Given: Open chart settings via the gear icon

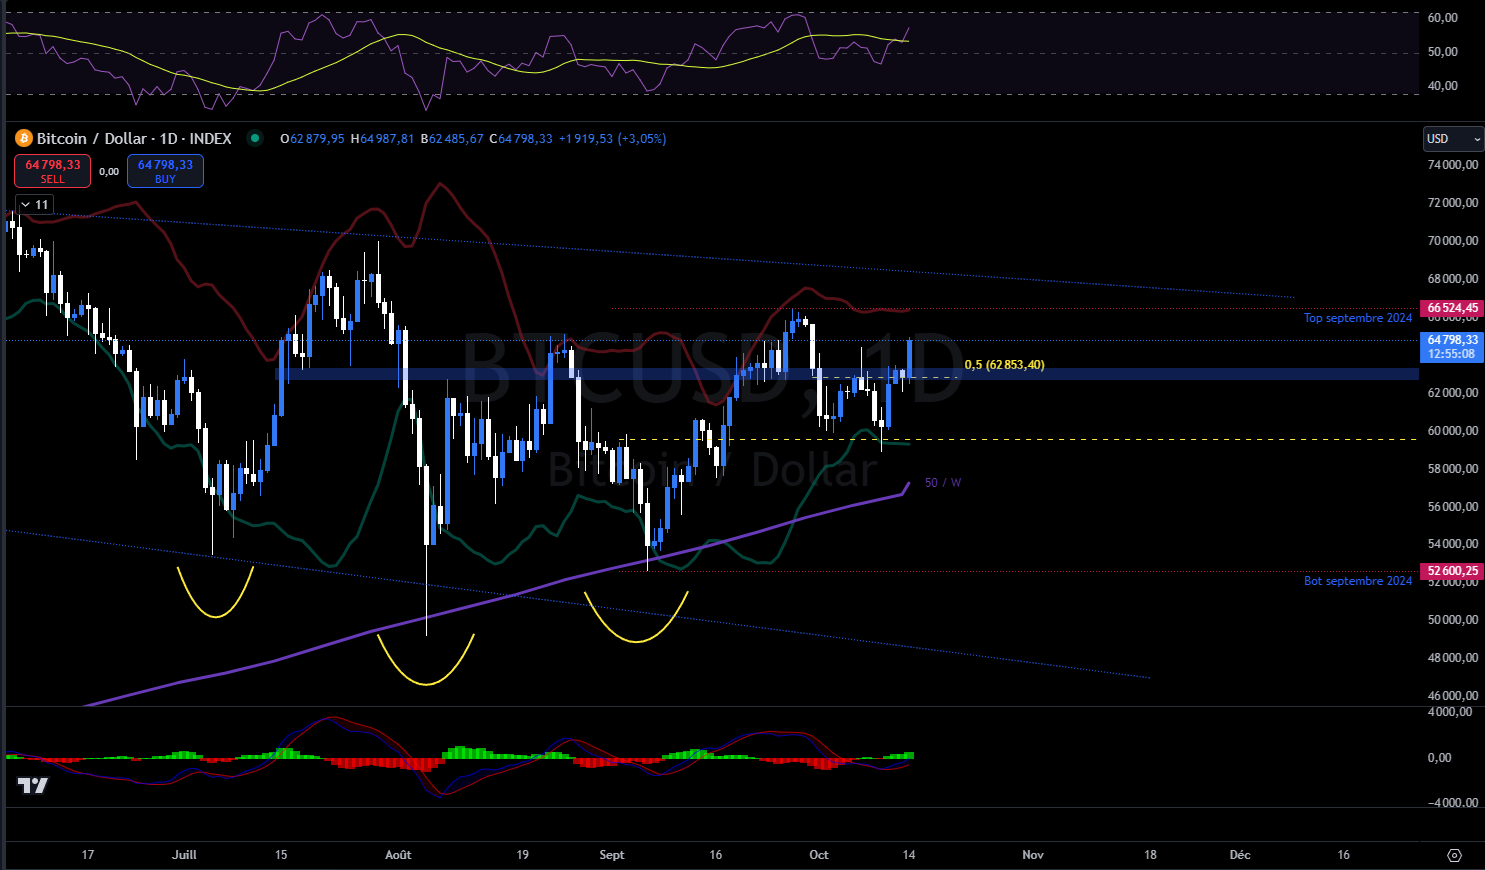Looking at the screenshot, I should [x=1452, y=856].
